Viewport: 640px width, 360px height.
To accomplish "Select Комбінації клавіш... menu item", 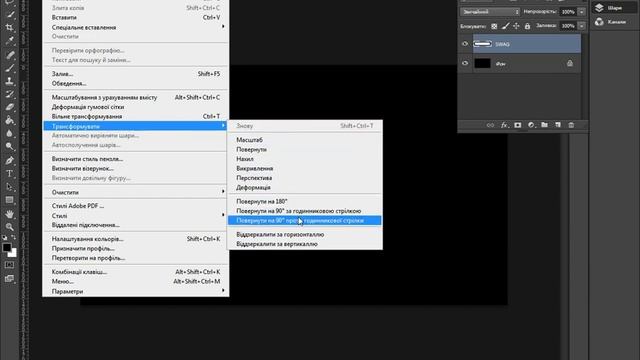I will [136, 272].
